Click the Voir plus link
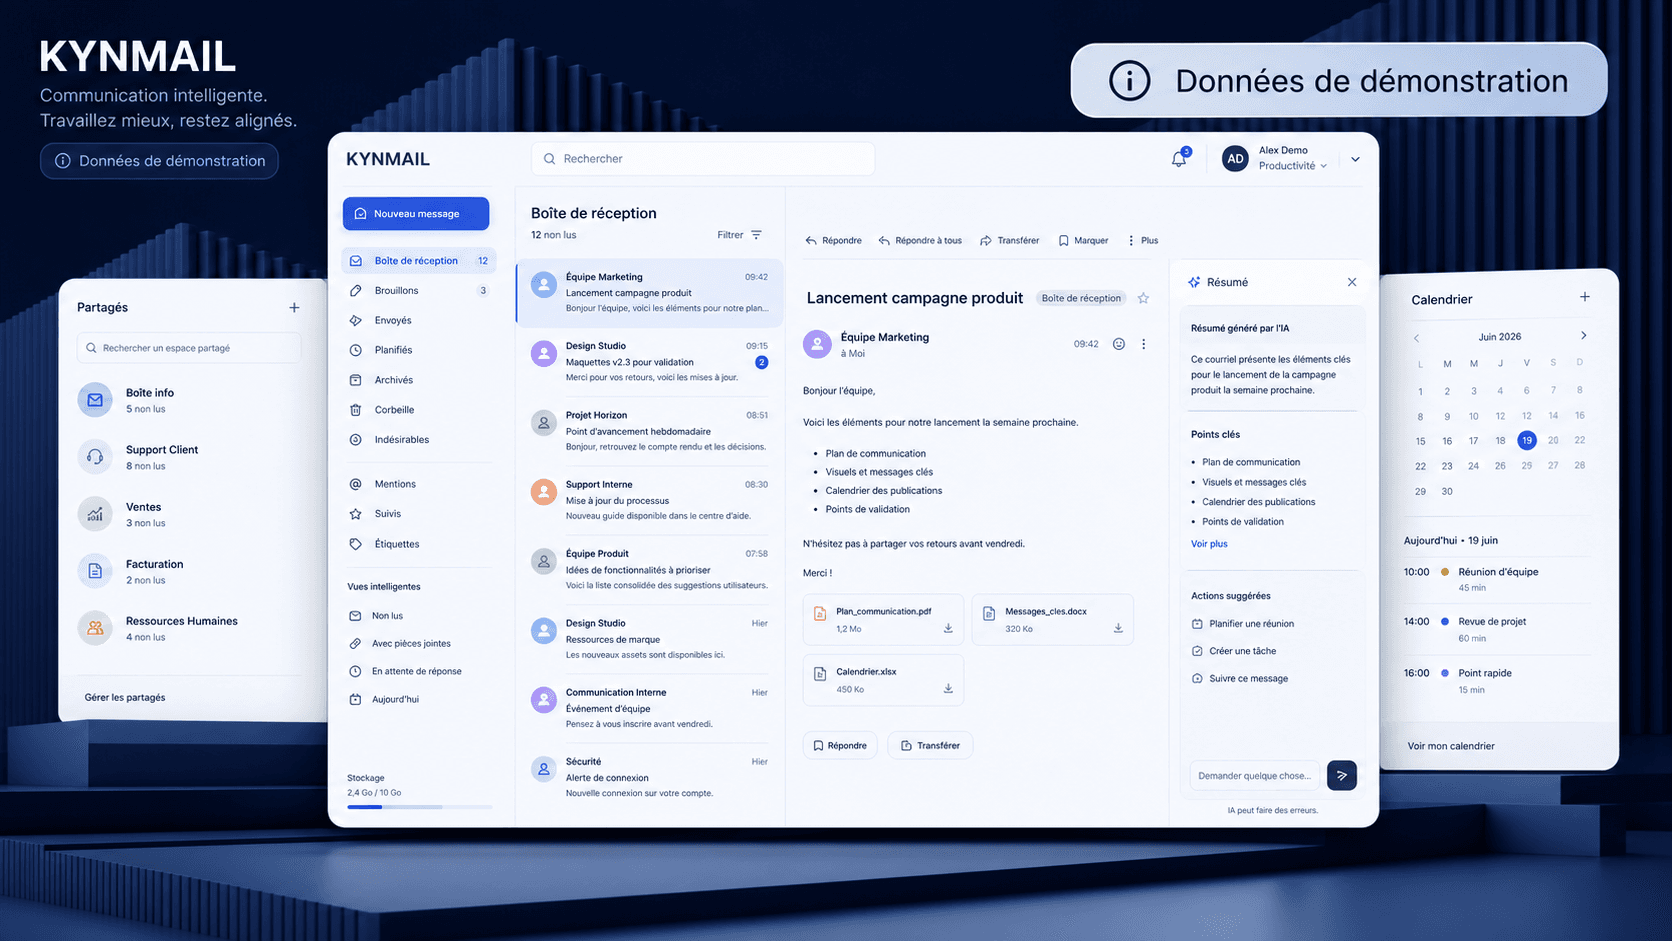Screen dimensions: 1672x941 [1209, 544]
